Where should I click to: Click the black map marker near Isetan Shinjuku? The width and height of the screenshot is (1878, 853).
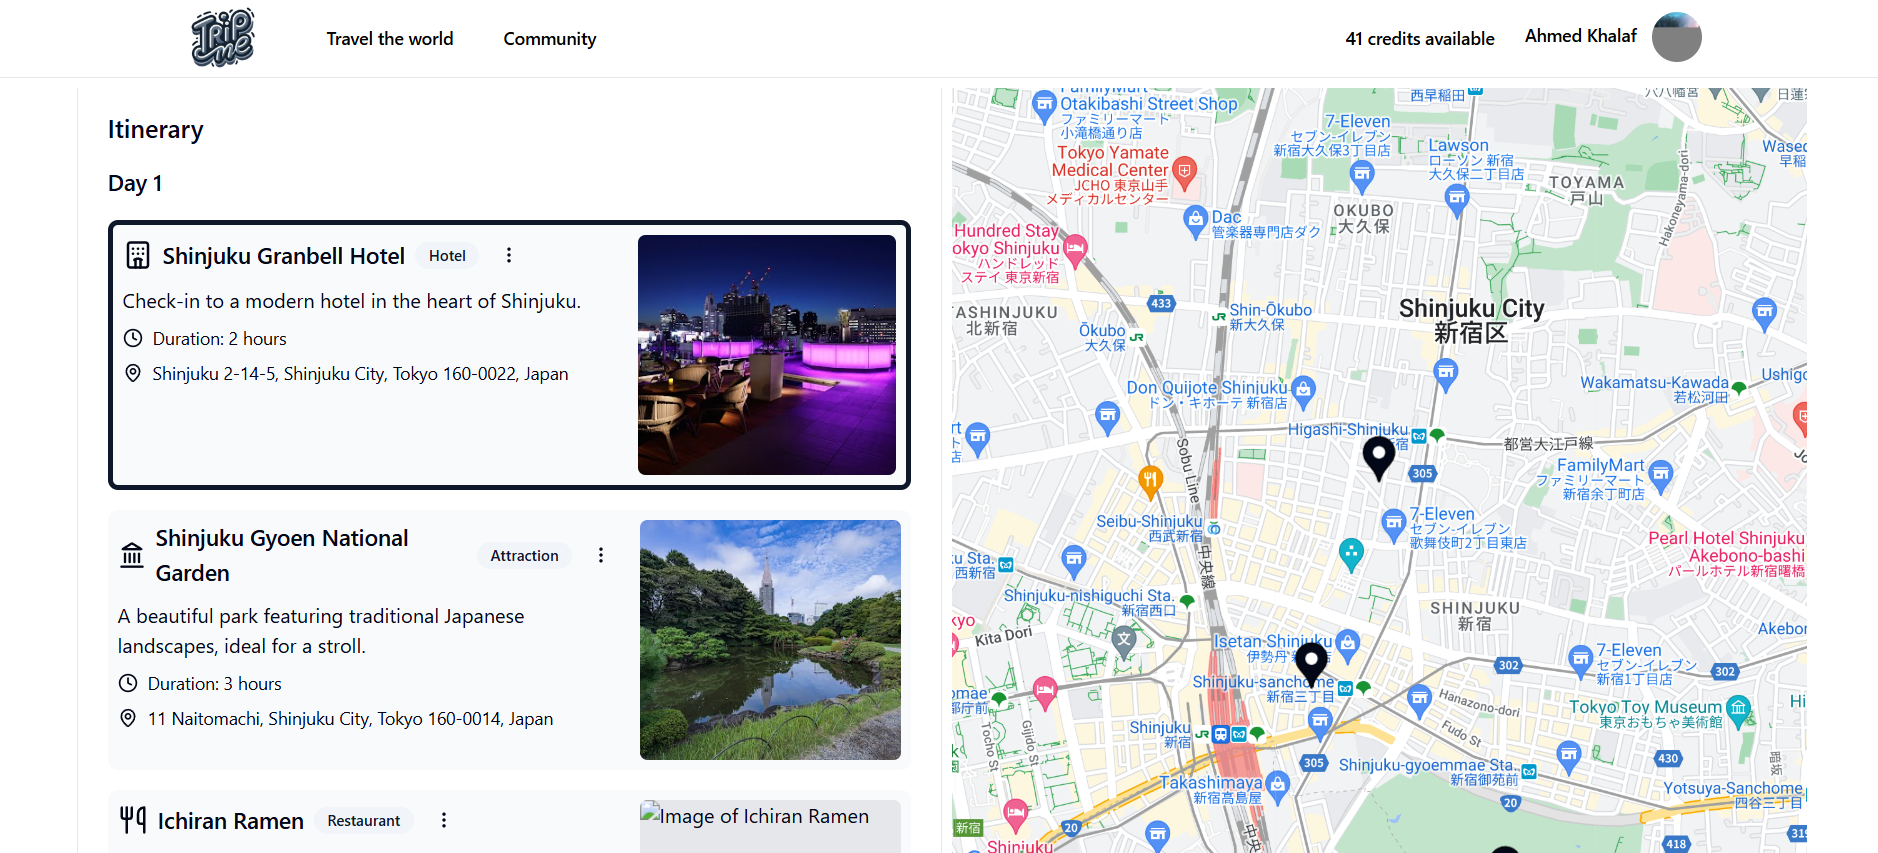click(1311, 664)
